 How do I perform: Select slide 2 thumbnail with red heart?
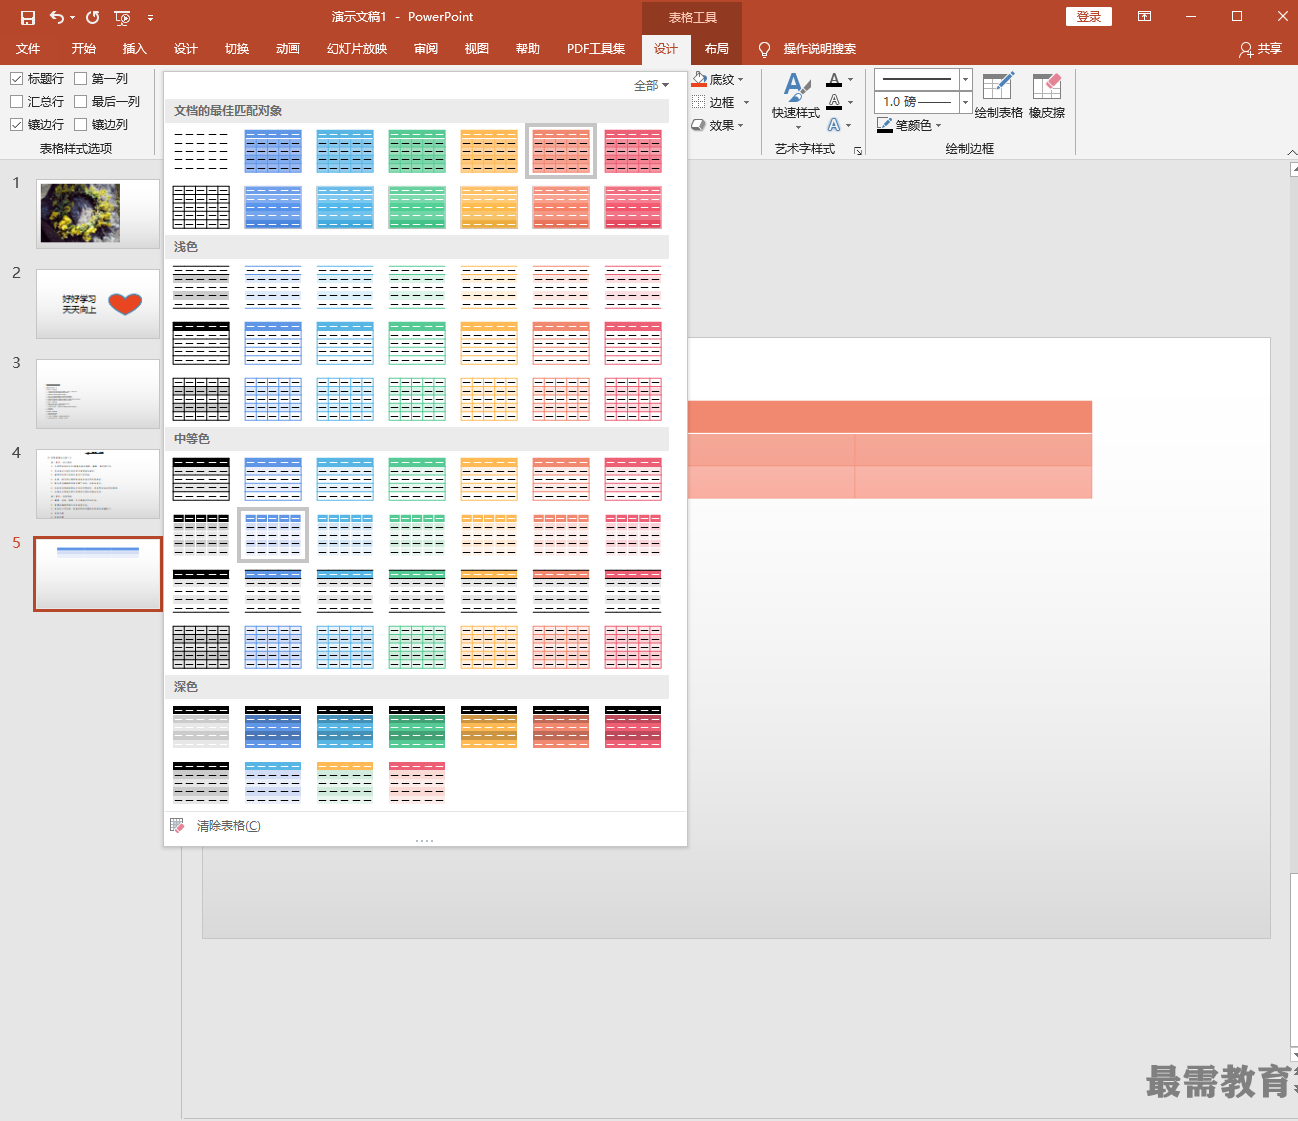point(98,304)
